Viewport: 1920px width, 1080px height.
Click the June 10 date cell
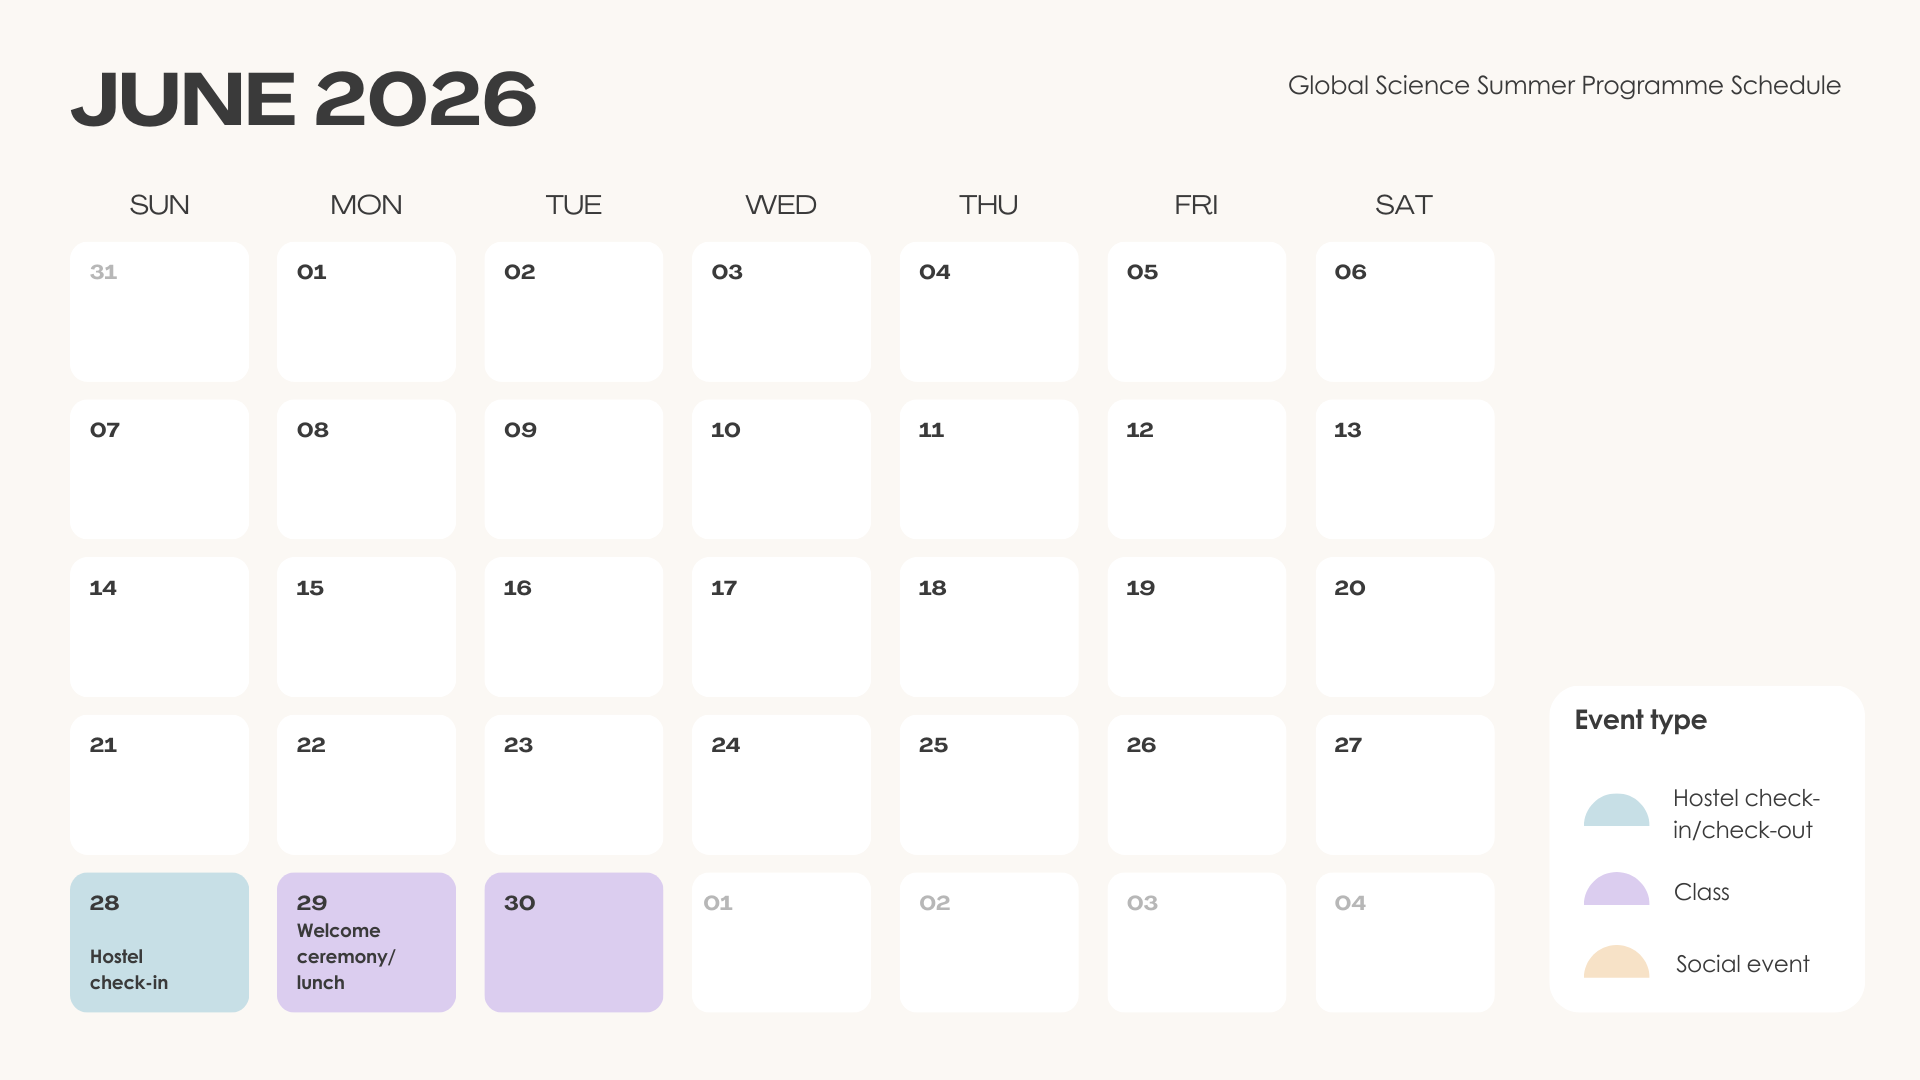coord(781,469)
